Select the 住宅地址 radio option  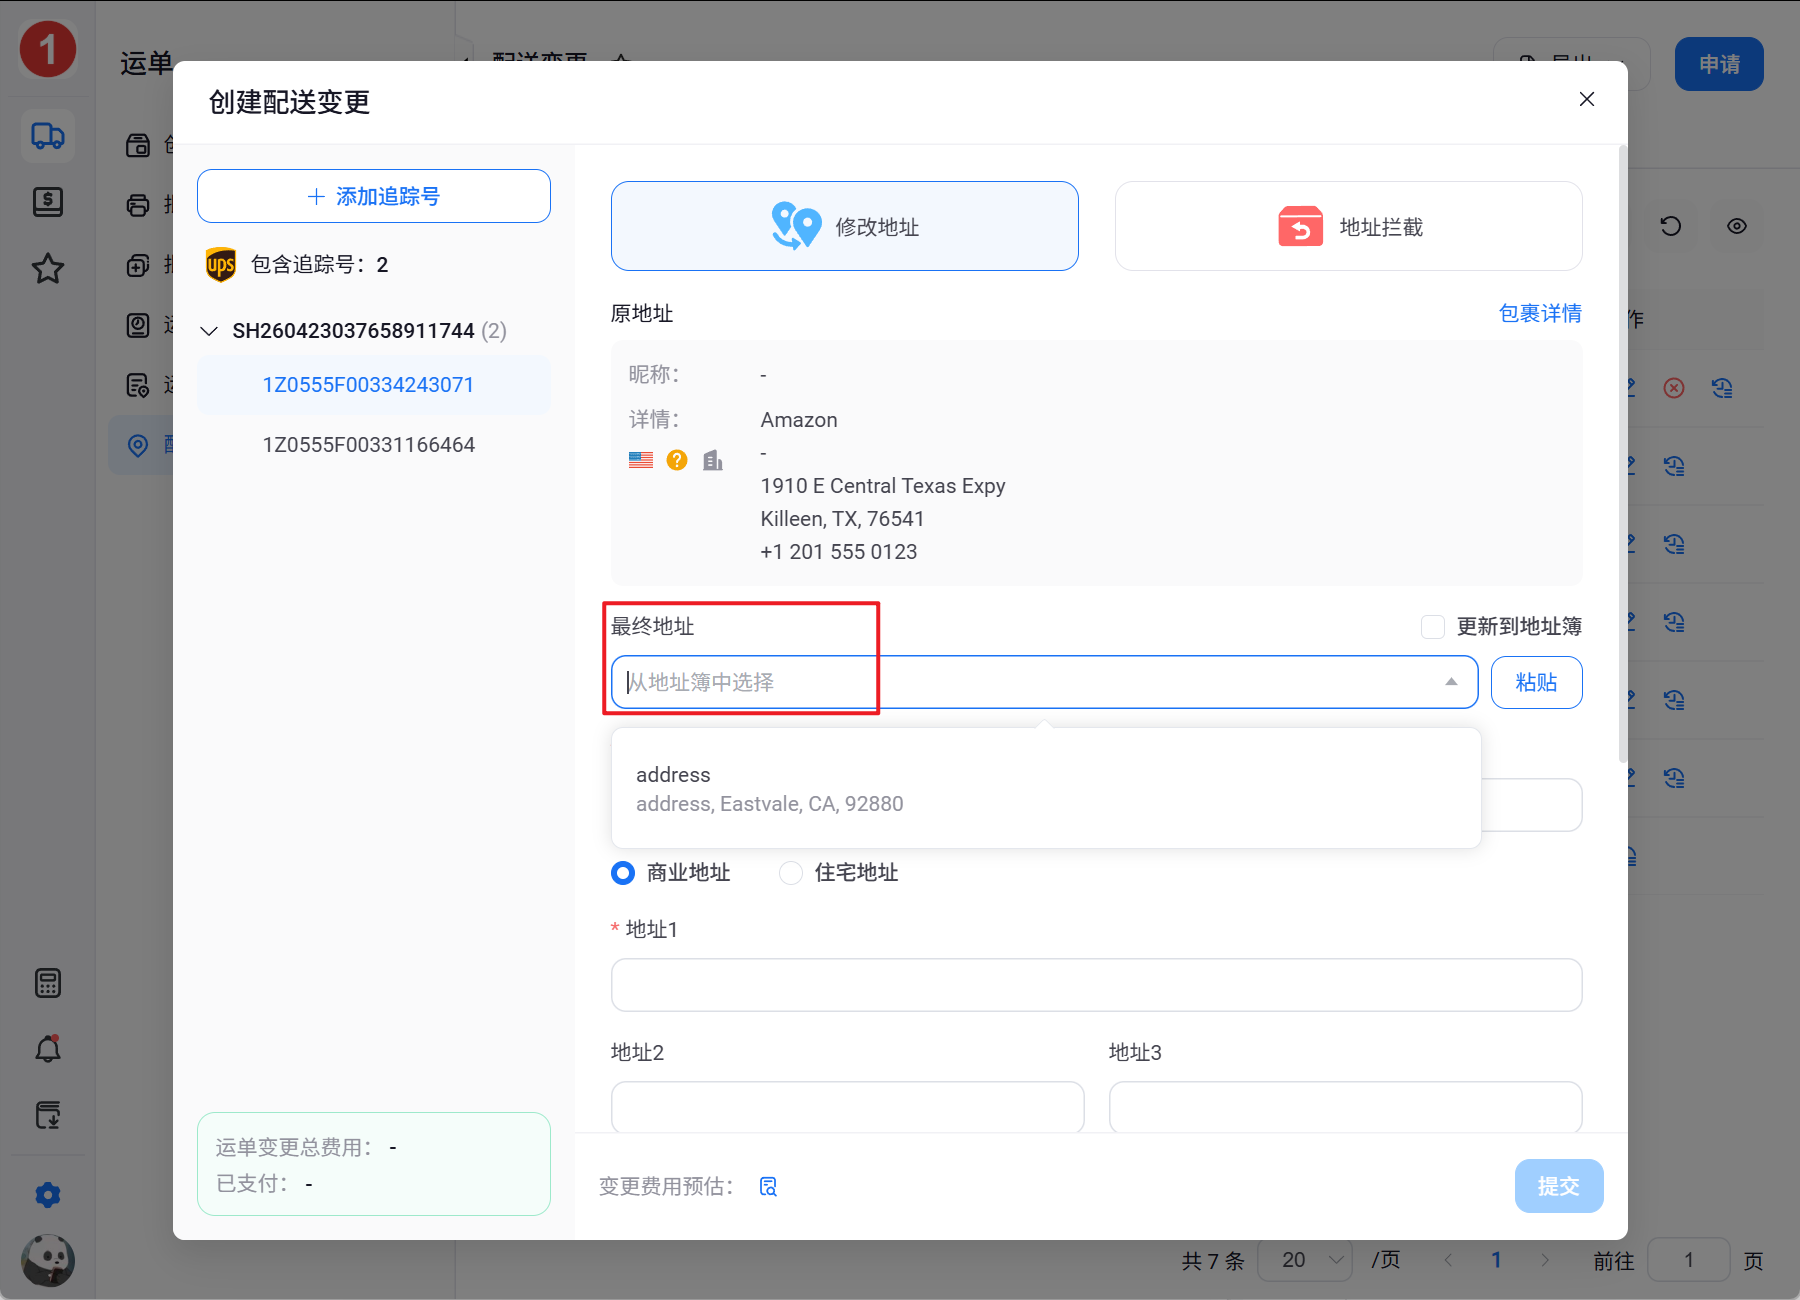click(x=791, y=873)
